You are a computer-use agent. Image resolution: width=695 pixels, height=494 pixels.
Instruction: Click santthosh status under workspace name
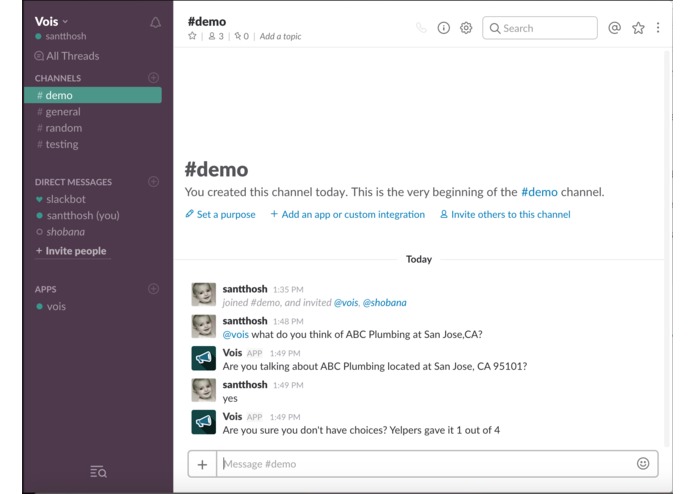click(61, 36)
